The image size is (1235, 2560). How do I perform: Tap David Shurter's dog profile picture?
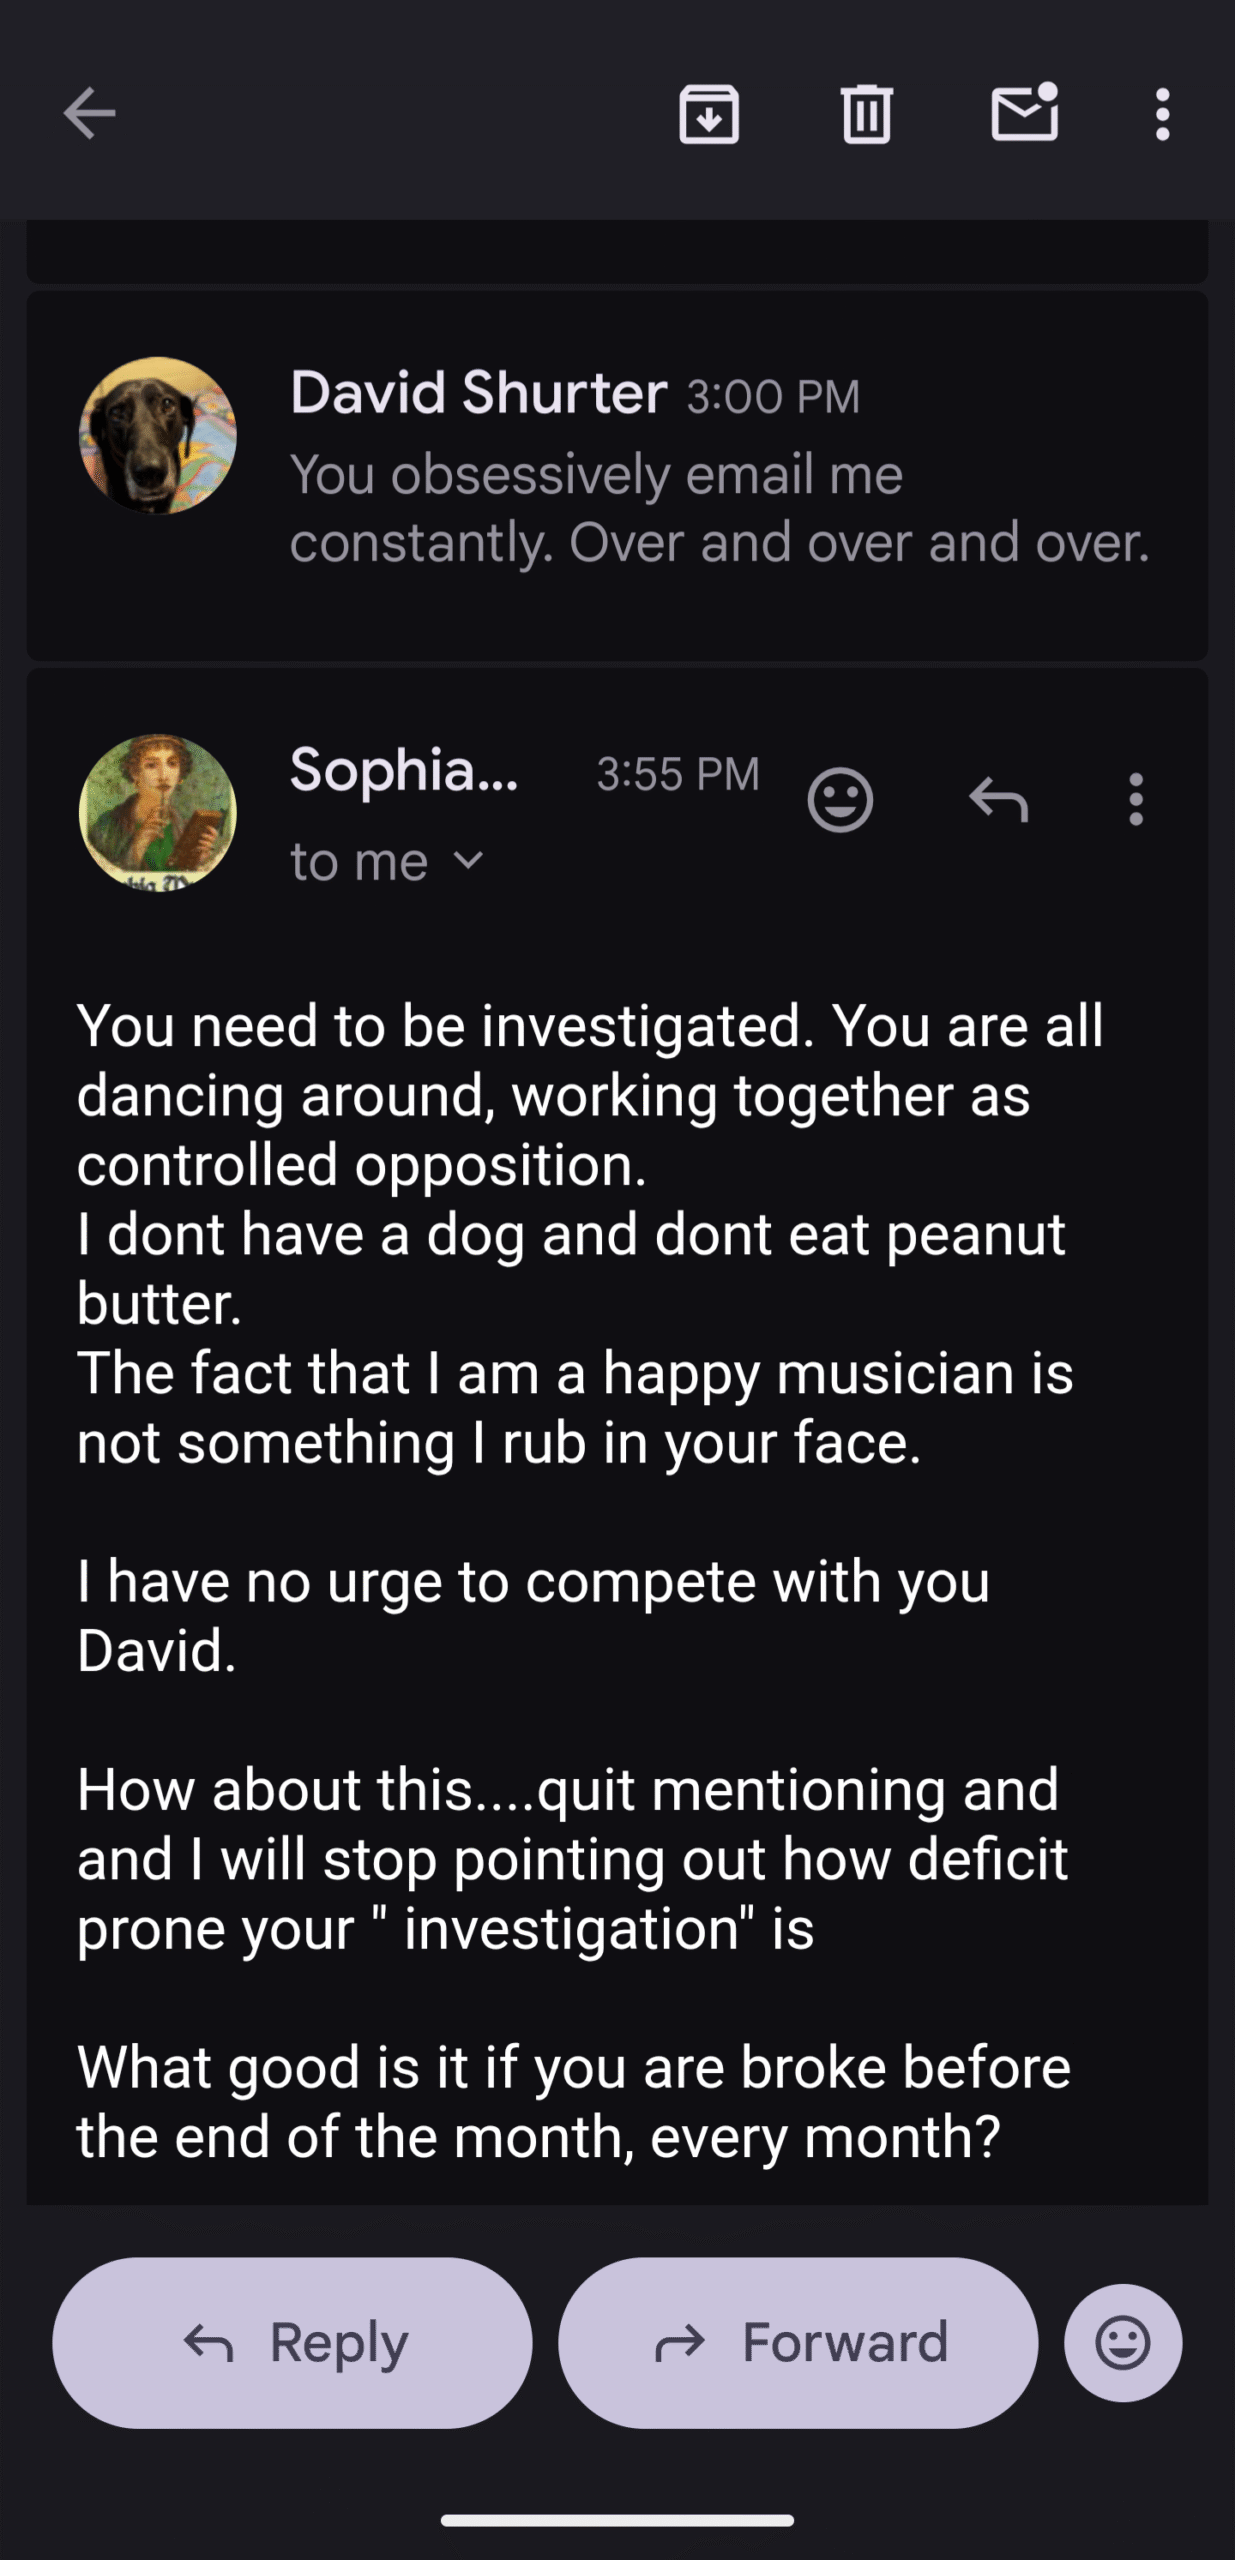(x=158, y=436)
